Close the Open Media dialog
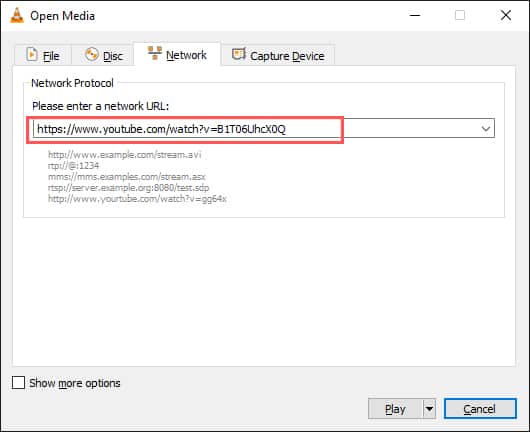The image size is (530, 432). coord(506,15)
